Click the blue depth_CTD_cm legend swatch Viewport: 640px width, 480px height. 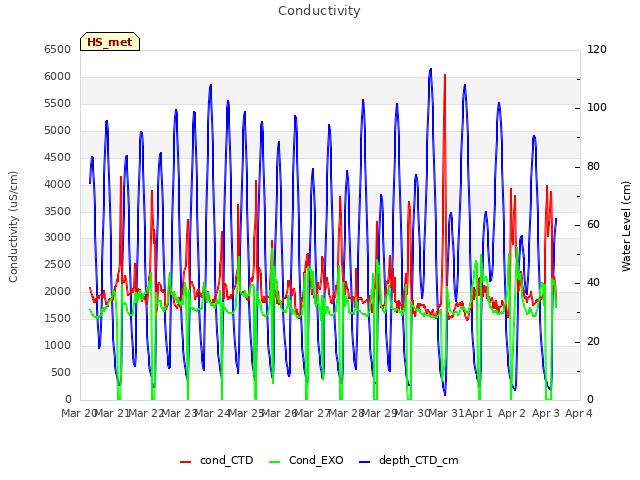[364, 462]
